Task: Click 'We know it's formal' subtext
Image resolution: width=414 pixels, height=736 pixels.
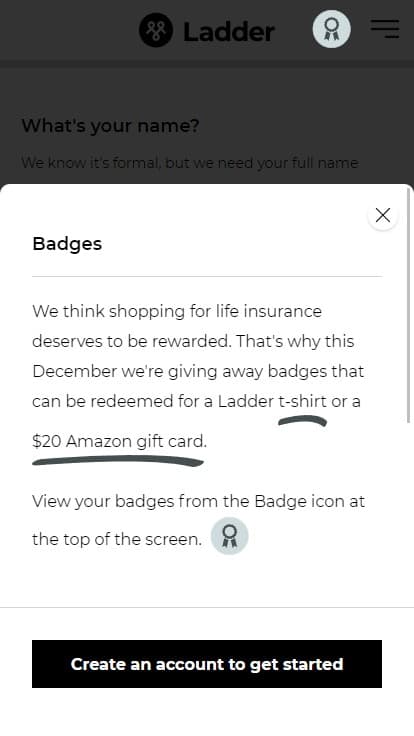Action: (x=190, y=163)
